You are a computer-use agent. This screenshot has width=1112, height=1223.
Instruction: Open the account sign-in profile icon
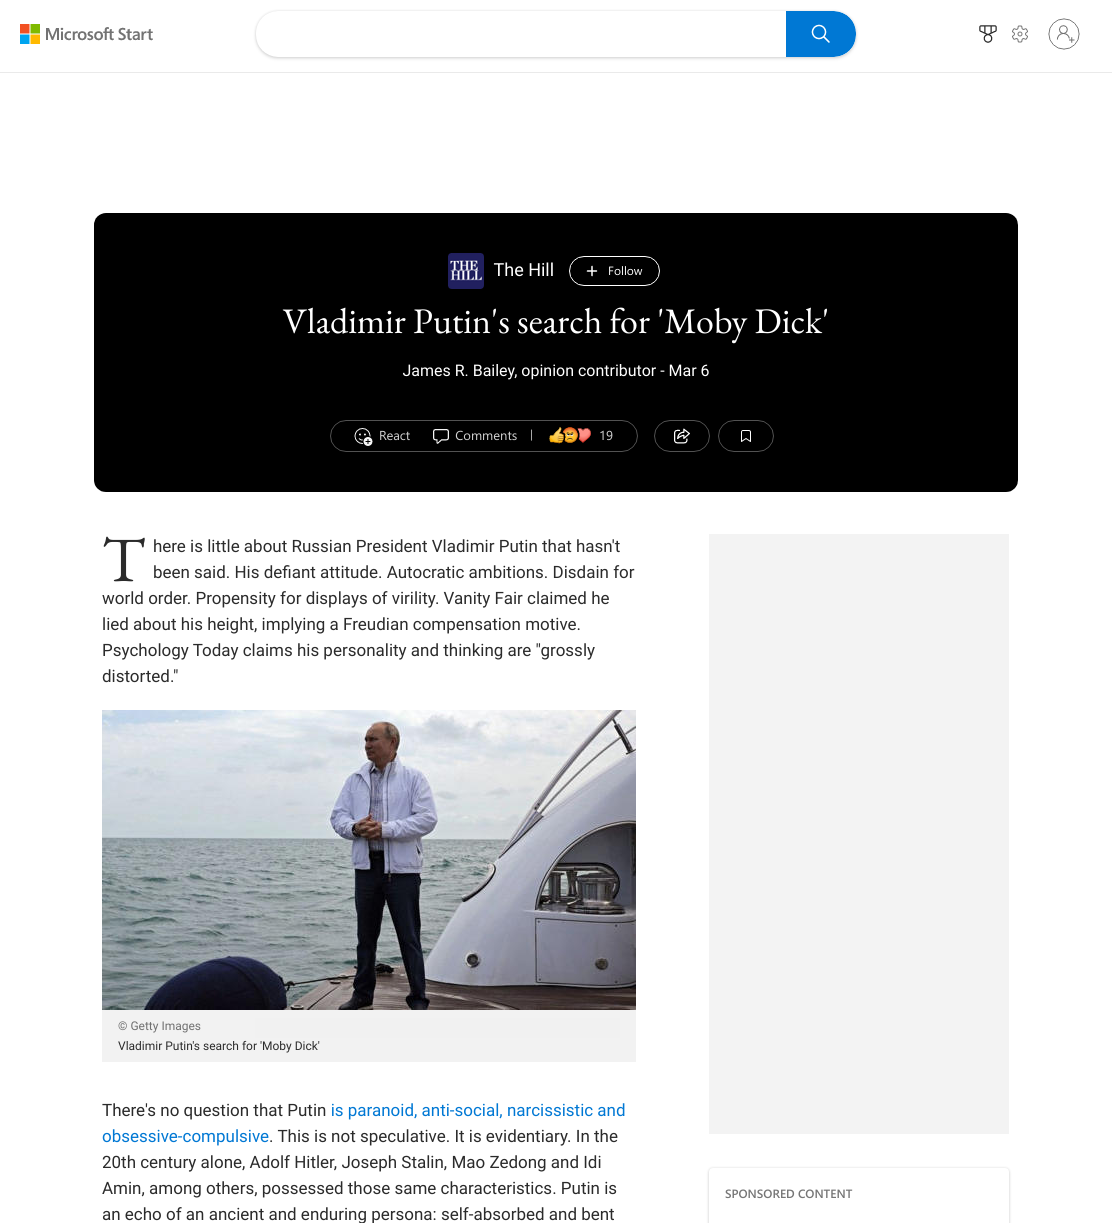pos(1064,34)
